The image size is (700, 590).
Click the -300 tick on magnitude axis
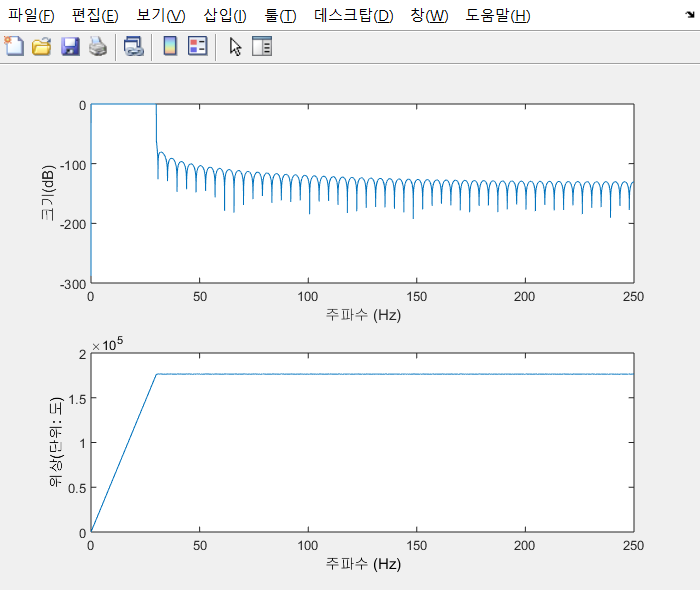(x=73, y=284)
